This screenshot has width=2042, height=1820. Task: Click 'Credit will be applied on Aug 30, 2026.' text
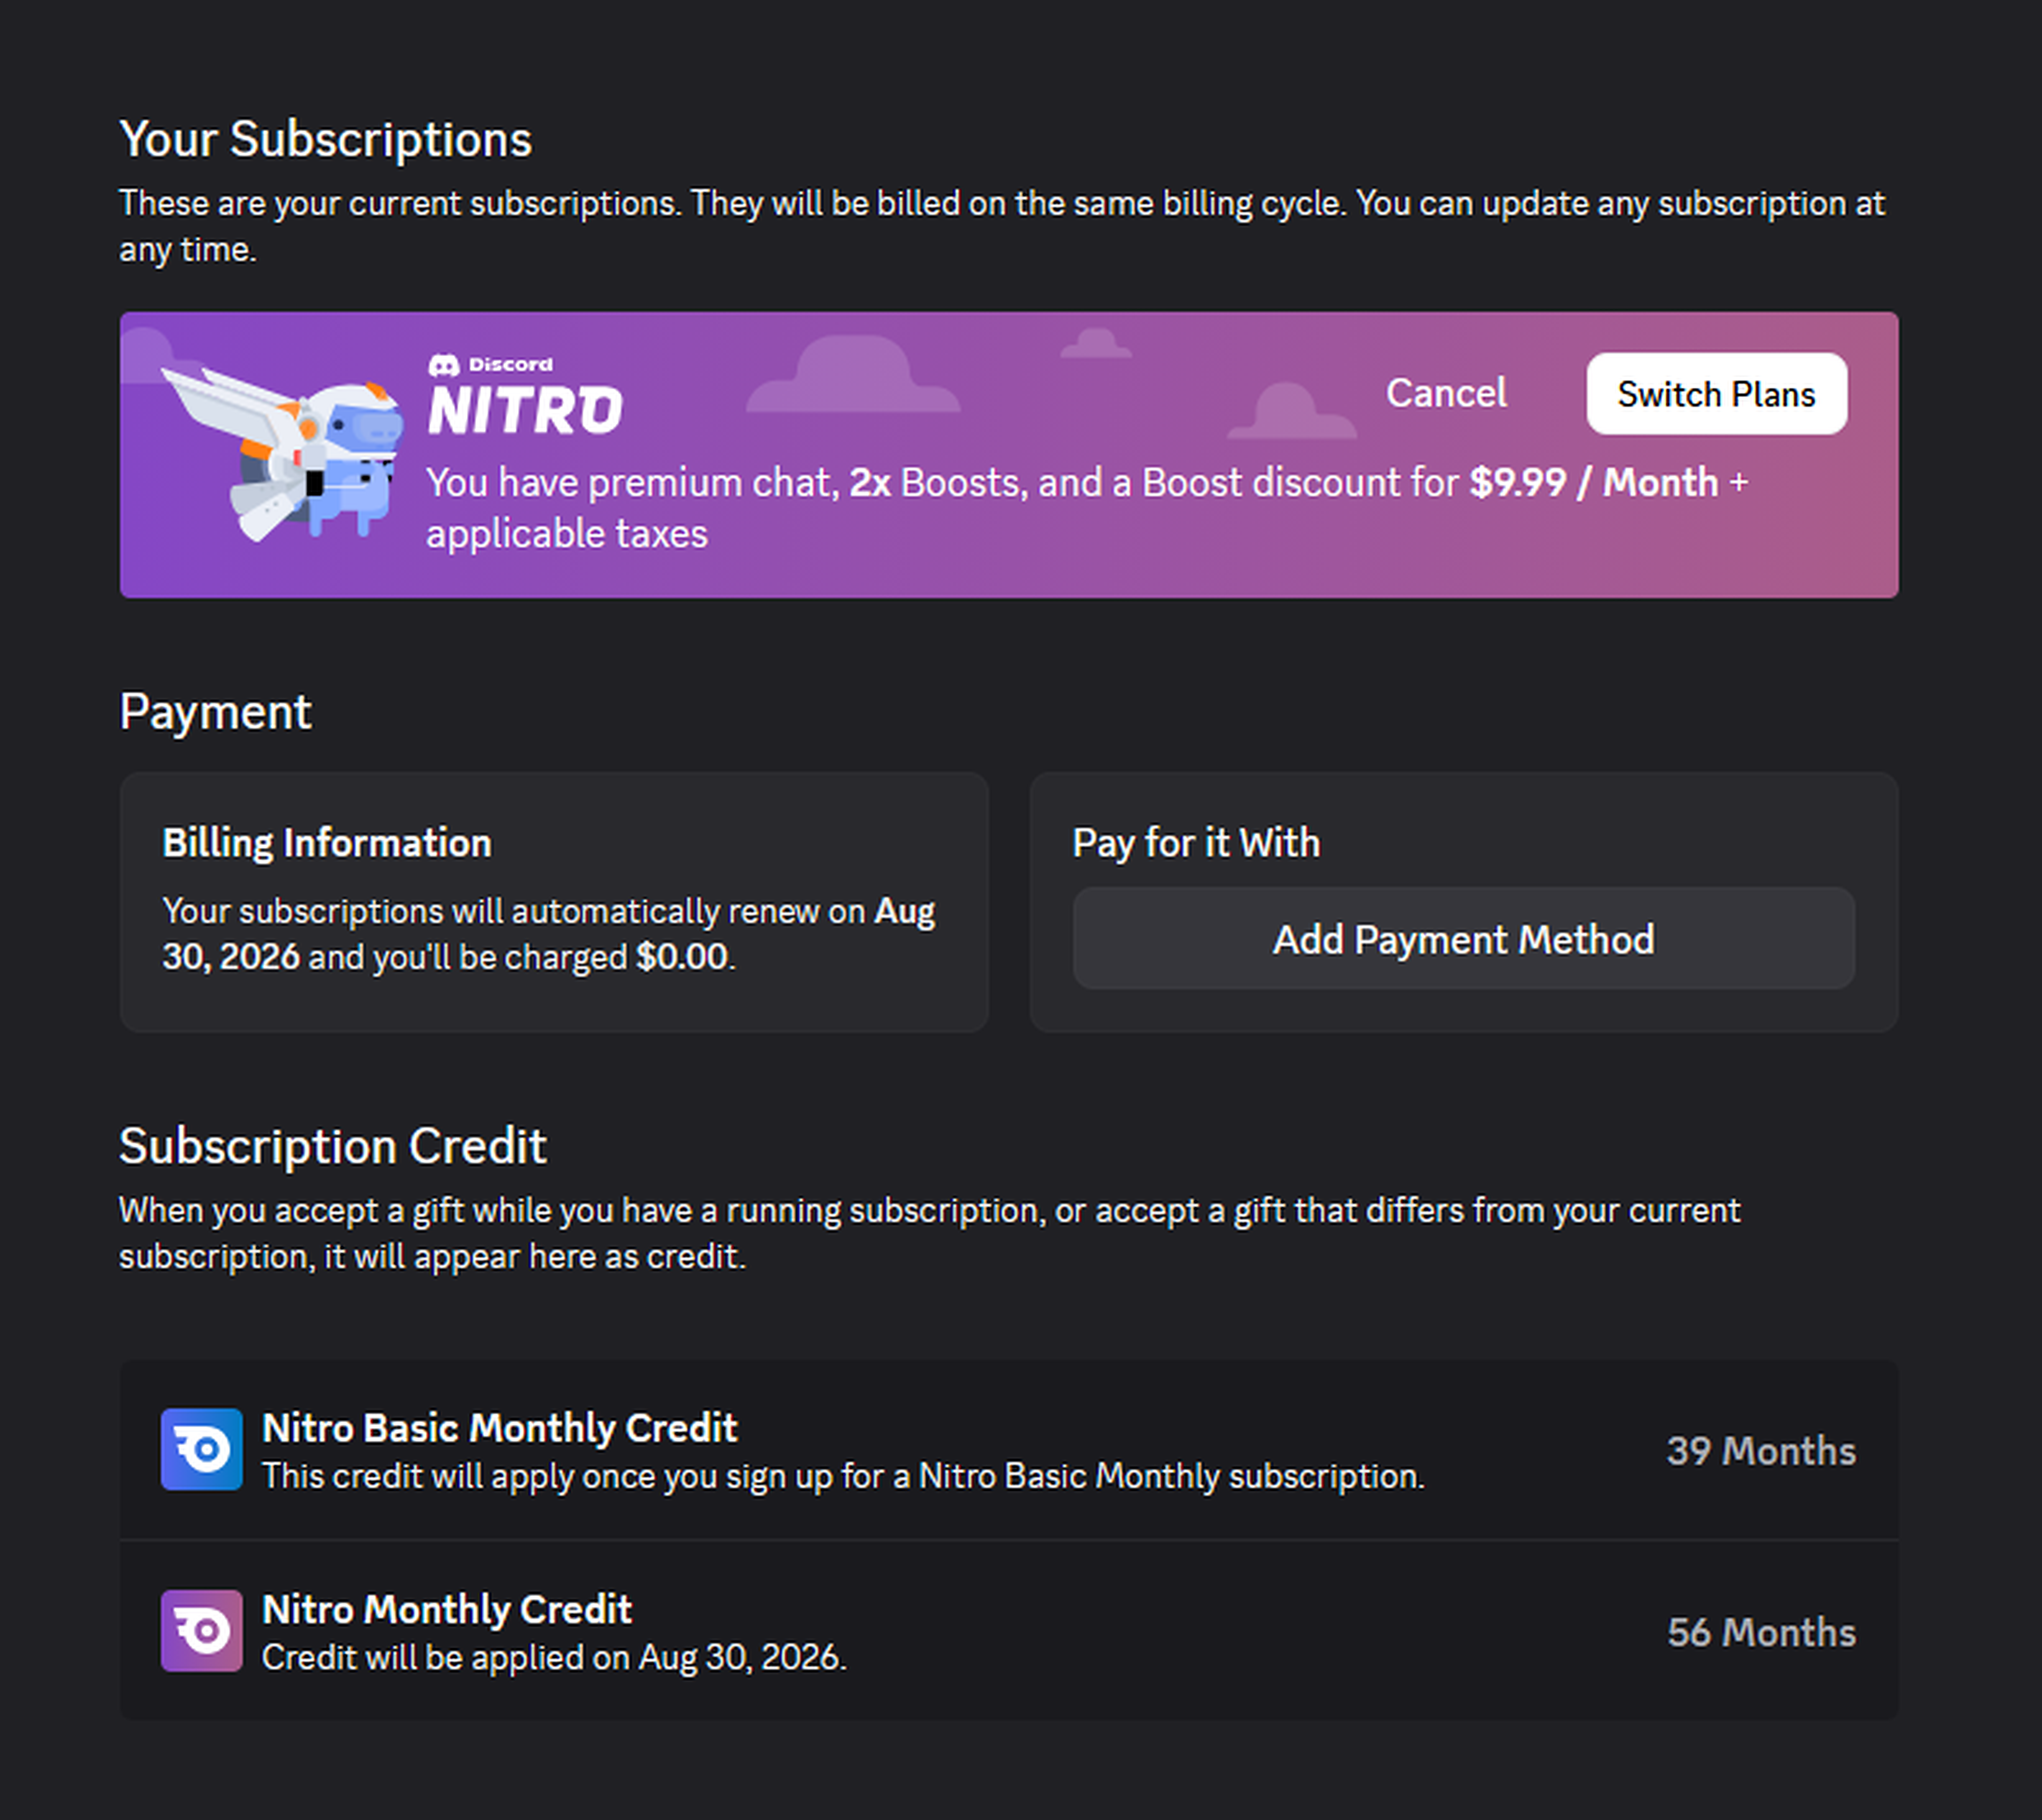click(554, 1657)
